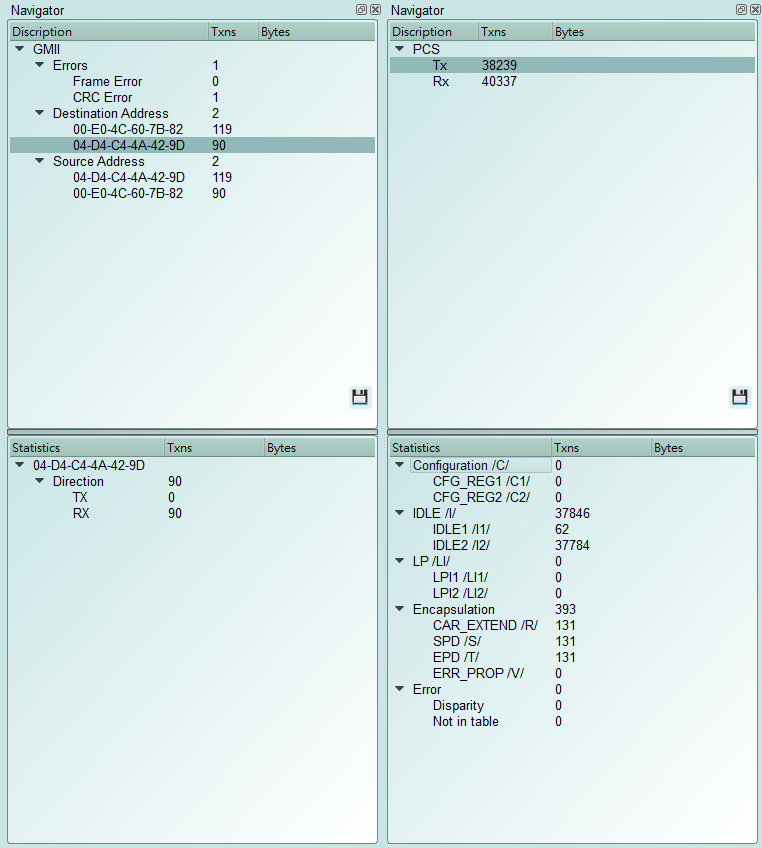
Task: Select the SPD /S/ row
Action: 572,641
